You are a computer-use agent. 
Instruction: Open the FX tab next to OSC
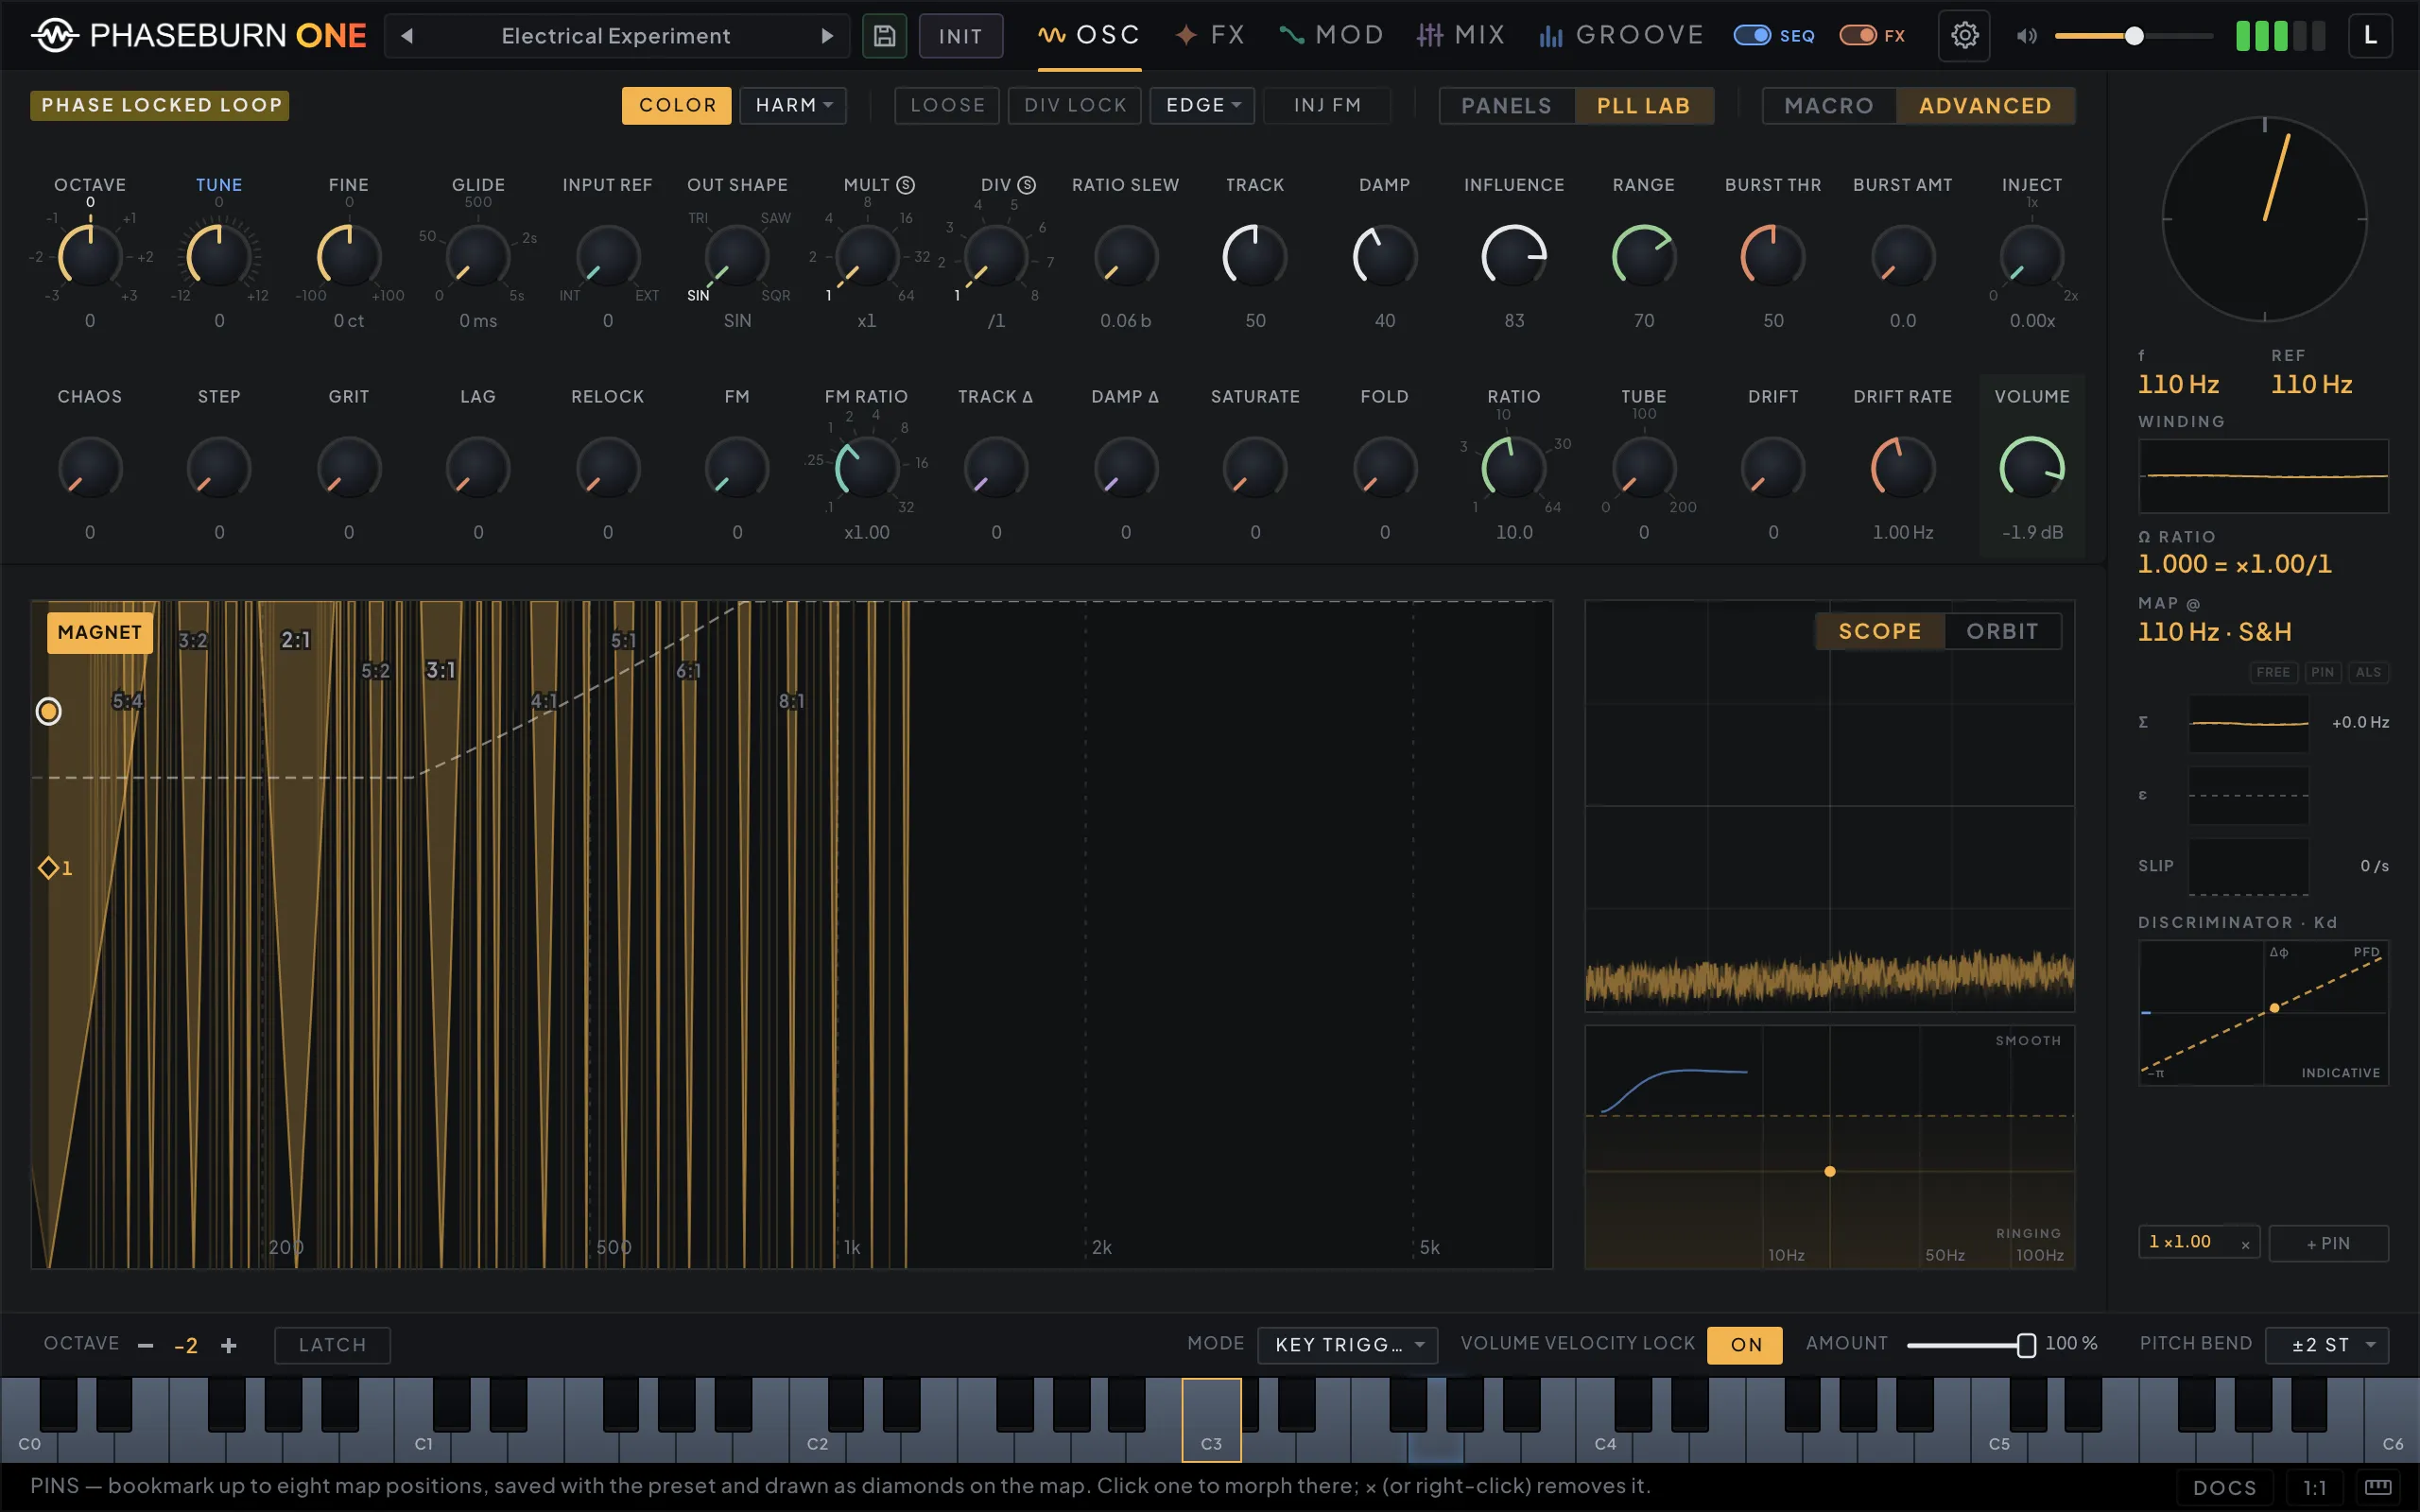point(1210,36)
